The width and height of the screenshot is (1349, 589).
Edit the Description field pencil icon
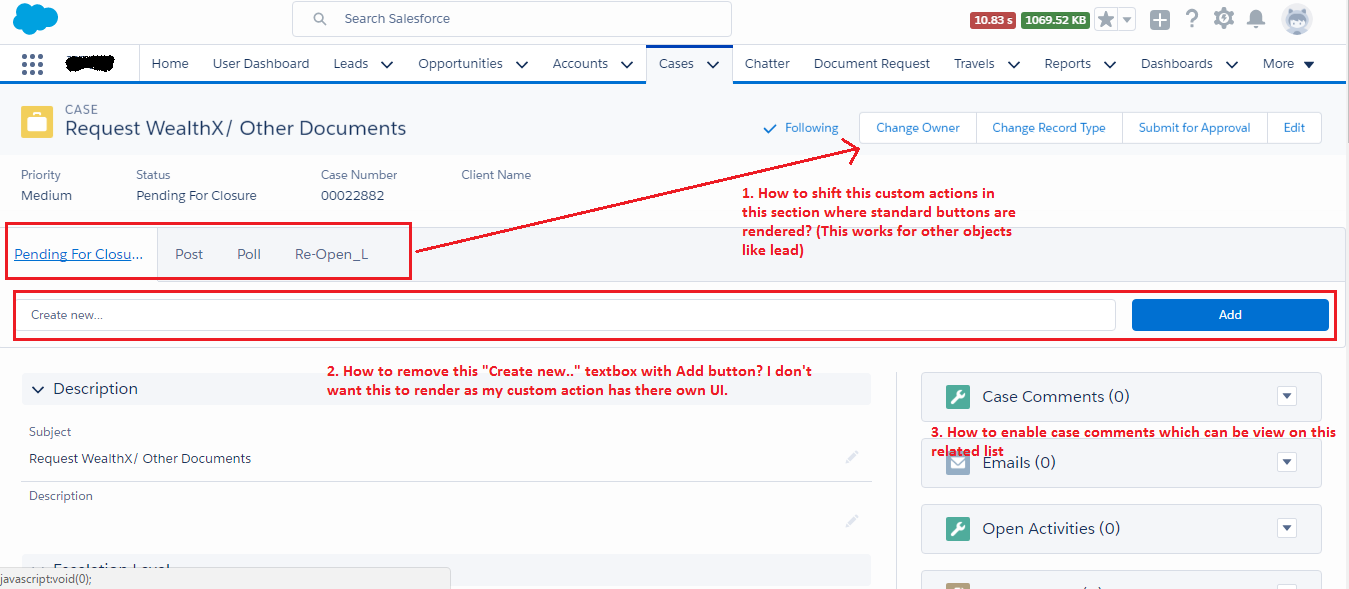[852, 521]
